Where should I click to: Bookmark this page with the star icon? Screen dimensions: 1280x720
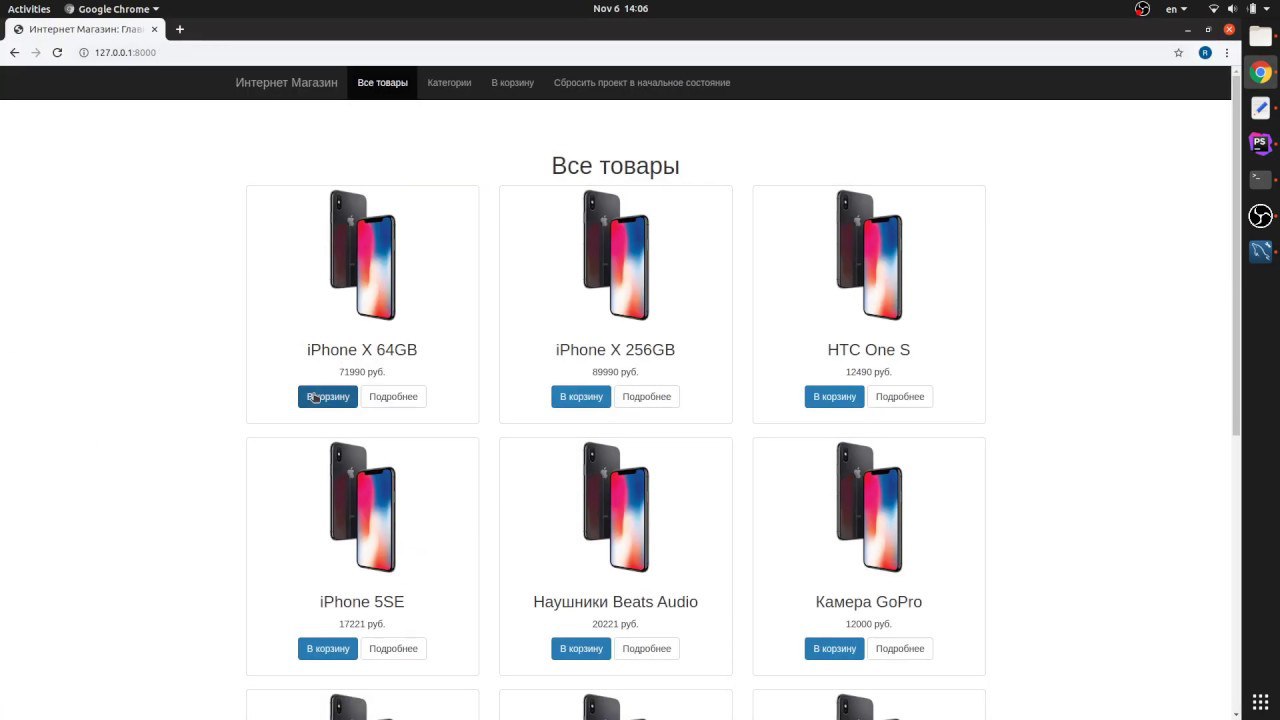pos(1179,53)
